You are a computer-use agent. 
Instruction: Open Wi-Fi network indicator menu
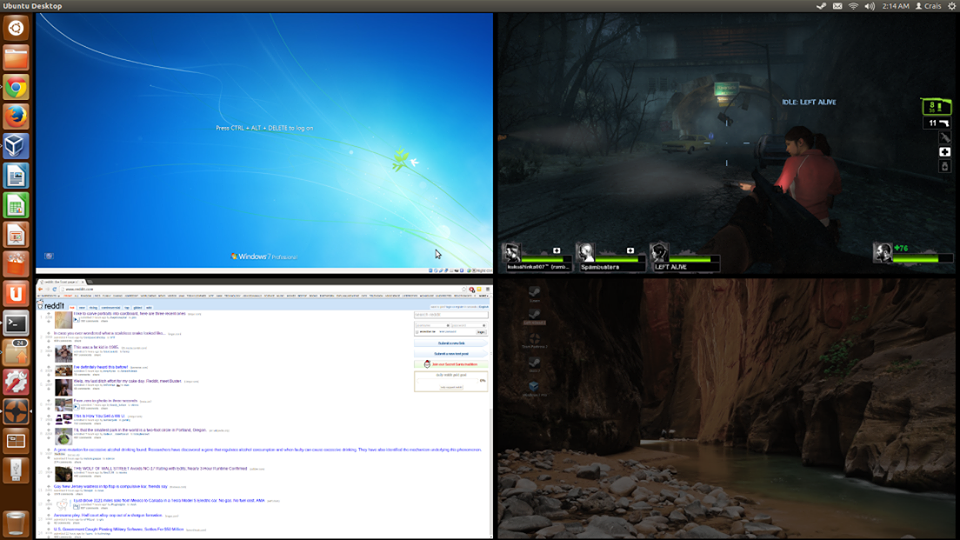click(853, 6)
